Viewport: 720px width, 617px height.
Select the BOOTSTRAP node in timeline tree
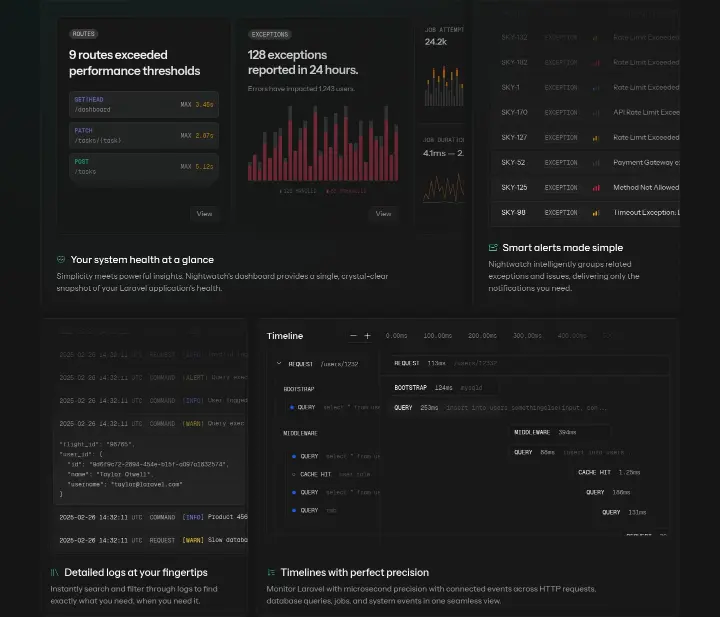pyautogui.click(x=299, y=389)
